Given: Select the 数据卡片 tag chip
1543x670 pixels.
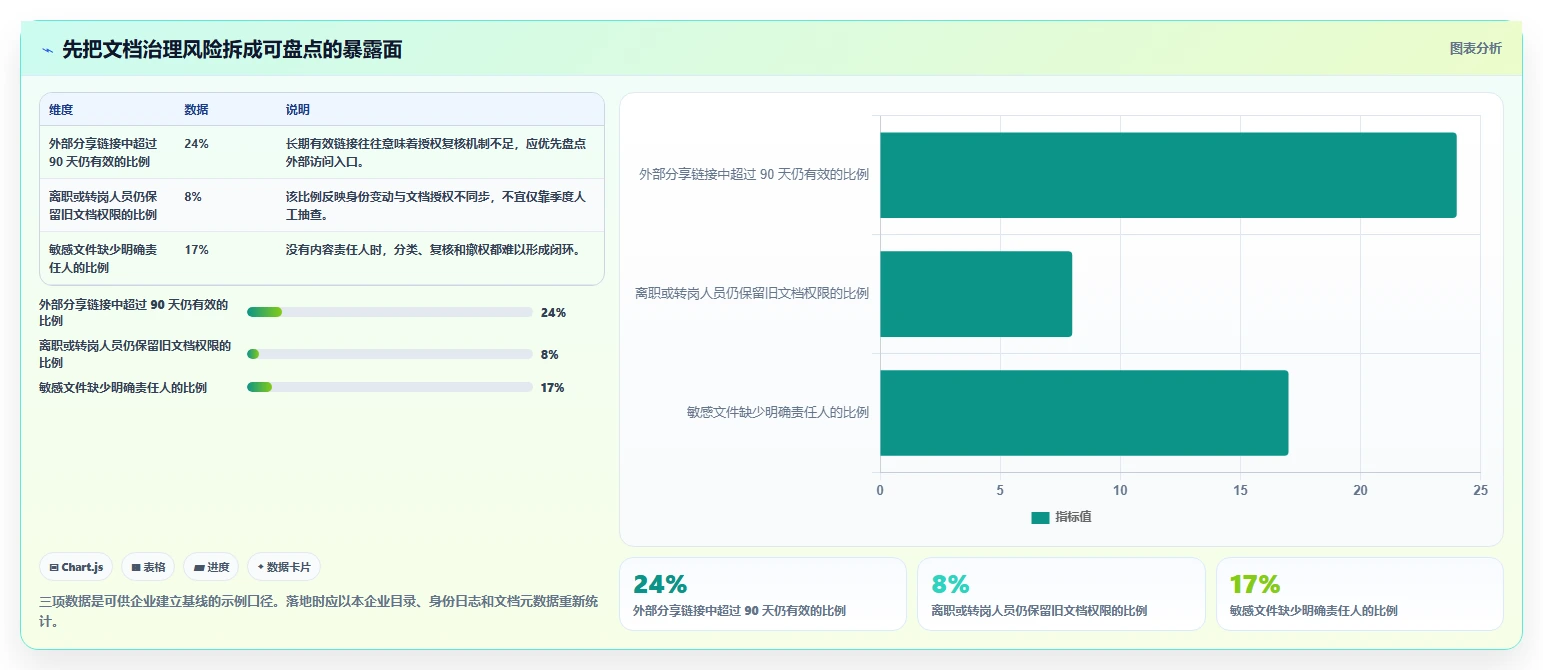Looking at the screenshot, I should click(284, 567).
